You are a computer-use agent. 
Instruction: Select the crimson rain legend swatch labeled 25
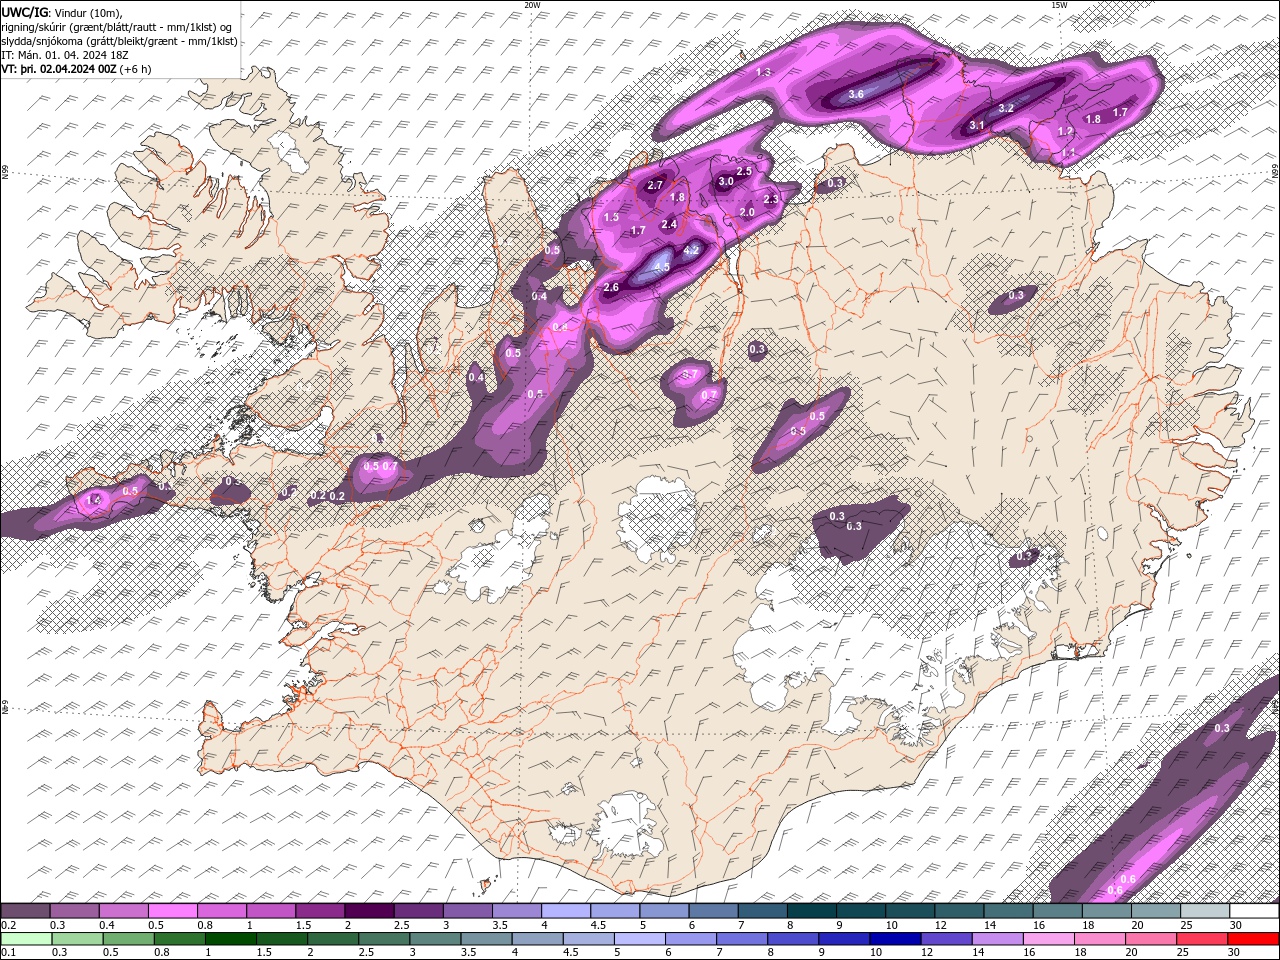[x=1203, y=939]
